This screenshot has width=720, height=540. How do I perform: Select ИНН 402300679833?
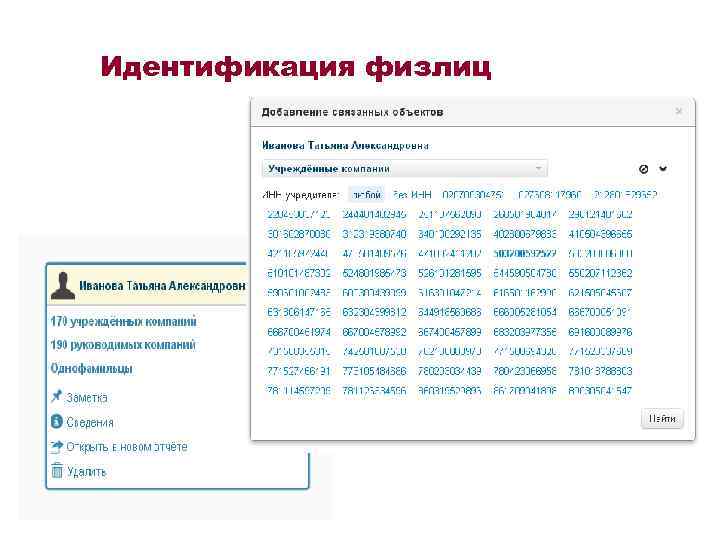tap(525, 234)
